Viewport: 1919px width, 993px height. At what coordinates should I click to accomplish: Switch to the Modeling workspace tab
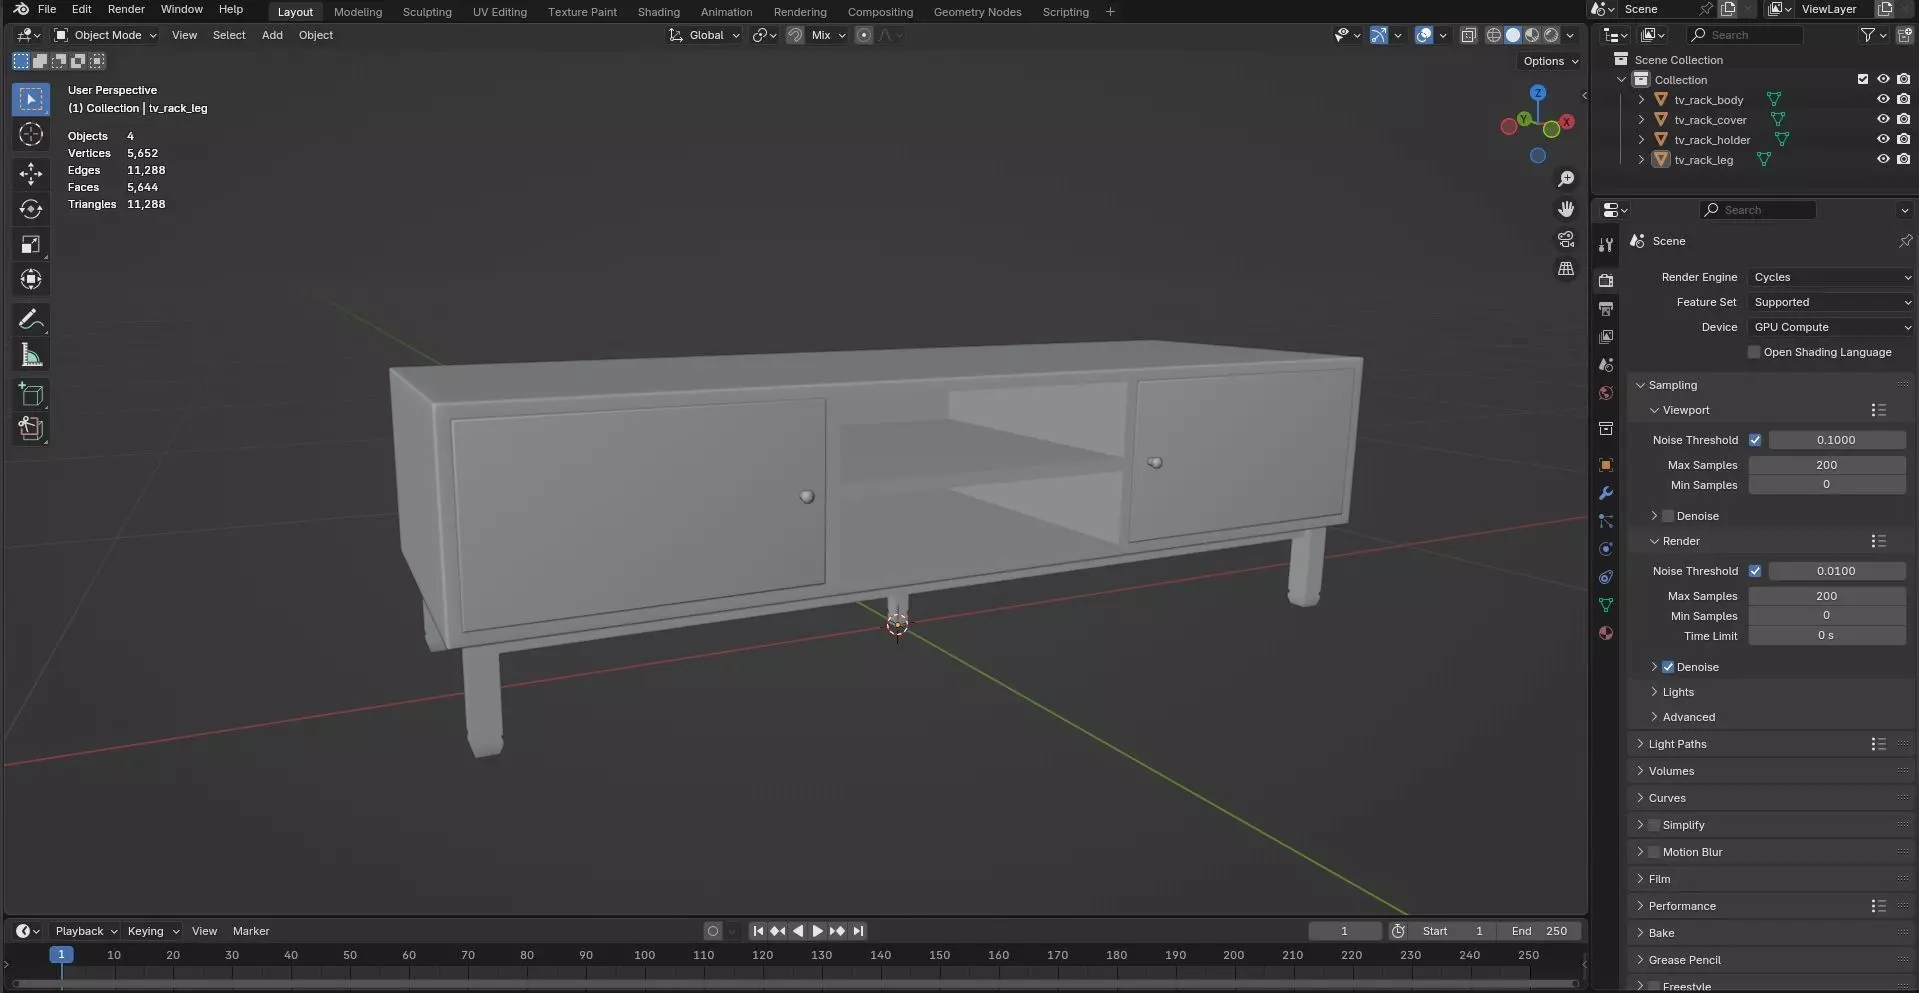pos(358,12)
